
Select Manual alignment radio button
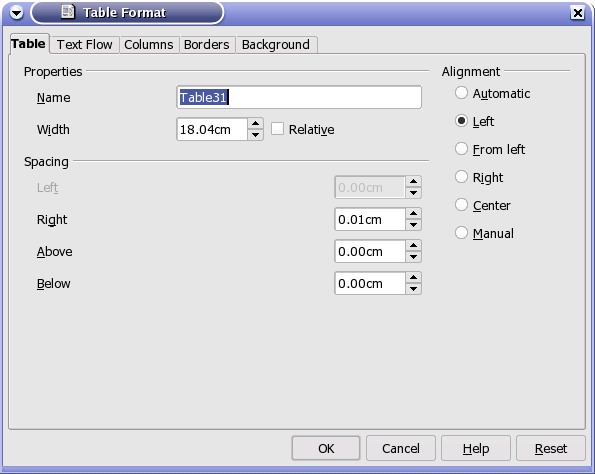click(461, 233)
